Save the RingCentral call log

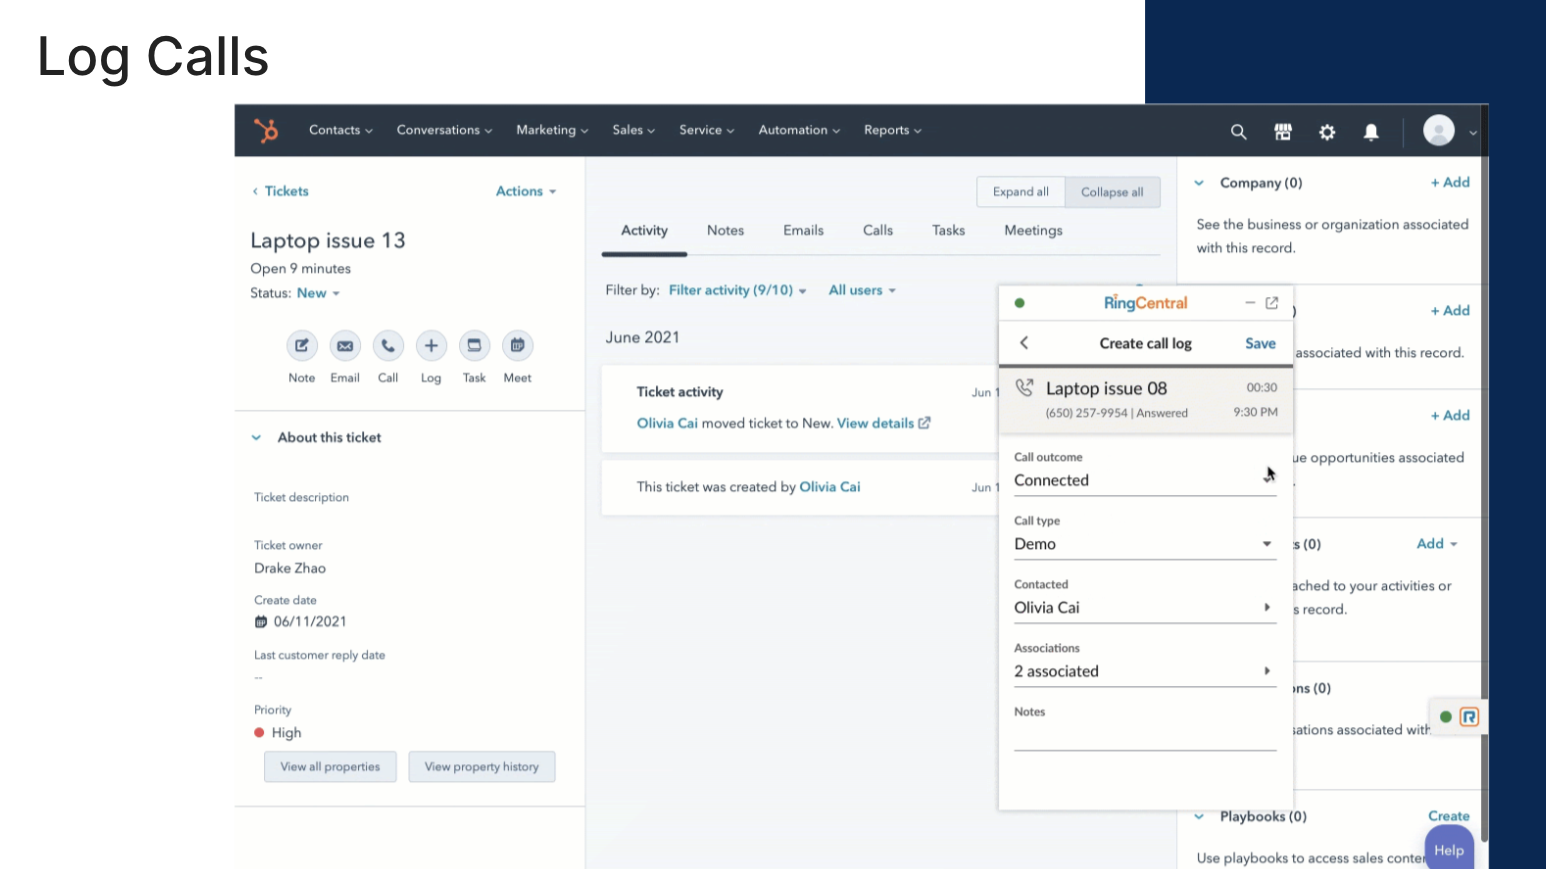1259,343
